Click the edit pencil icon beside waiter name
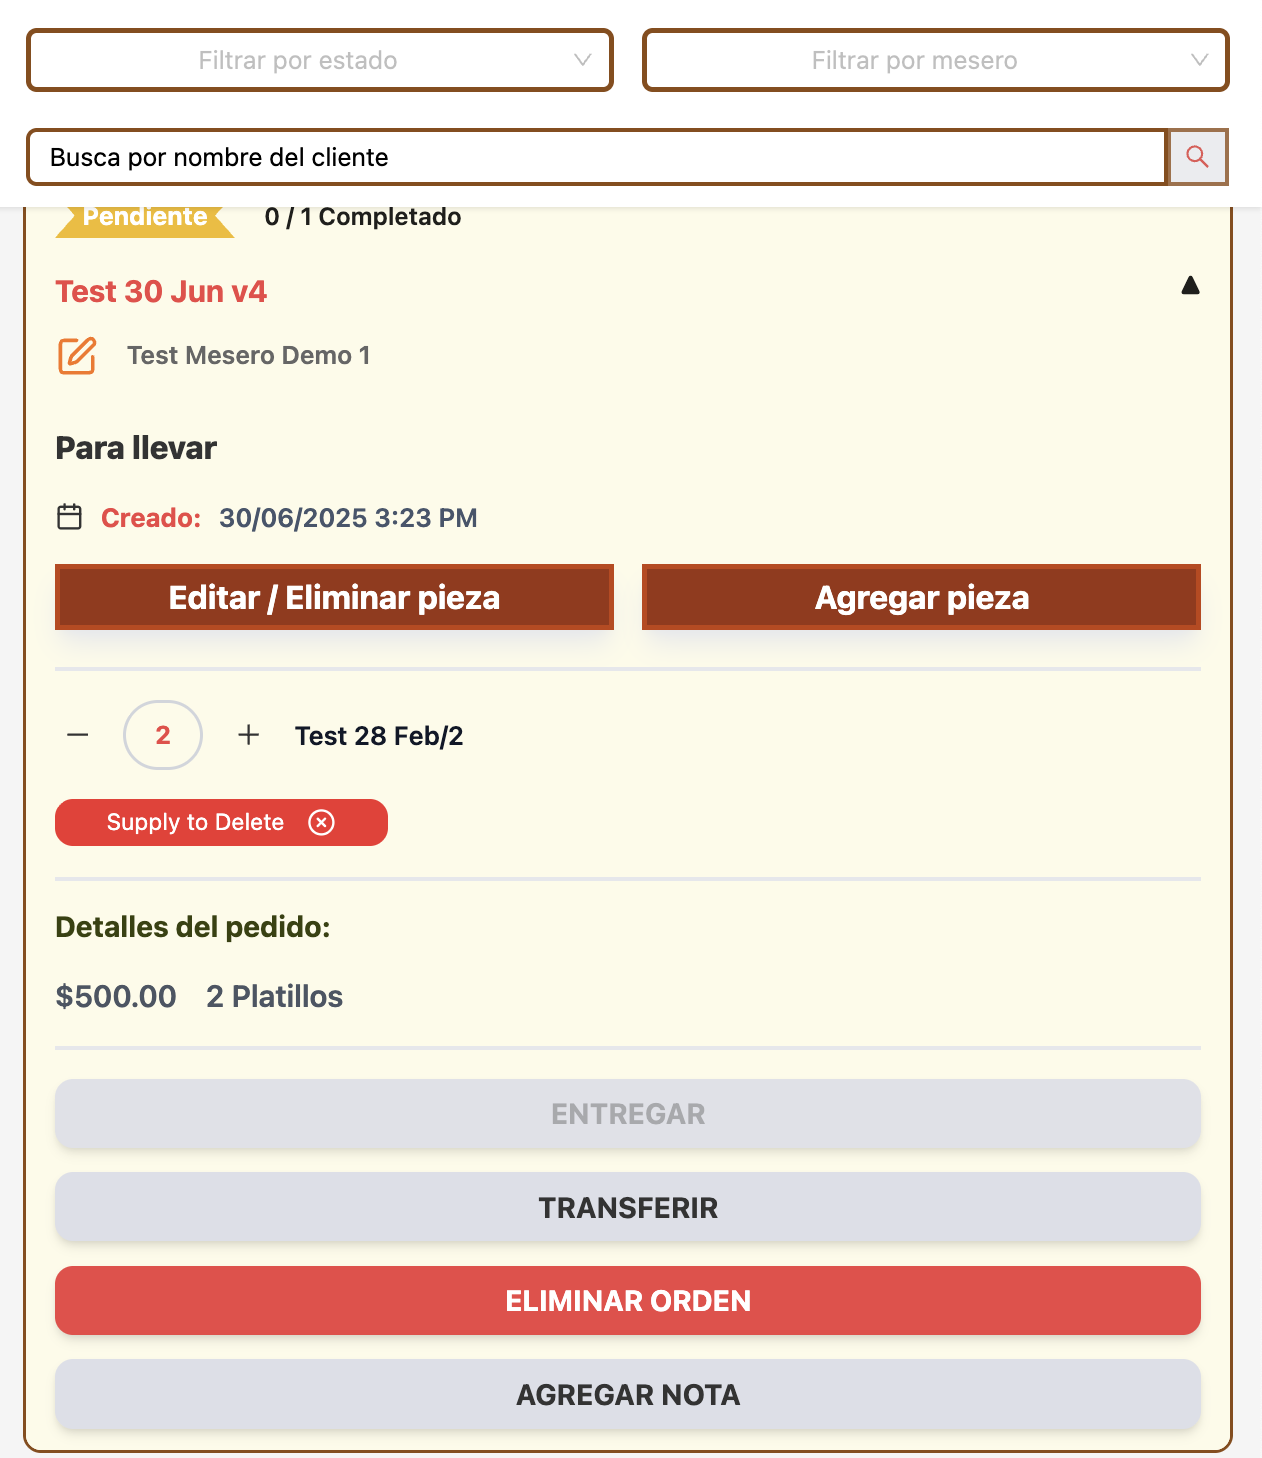The width and height of the screenshot is (1262, 1458). [x=77, y=356]
